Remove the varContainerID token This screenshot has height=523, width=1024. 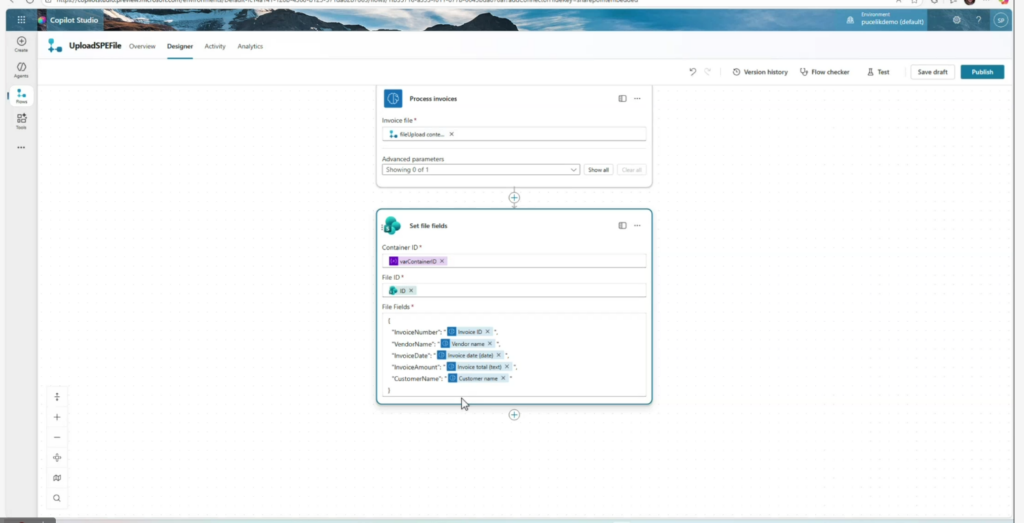[441, 261]
